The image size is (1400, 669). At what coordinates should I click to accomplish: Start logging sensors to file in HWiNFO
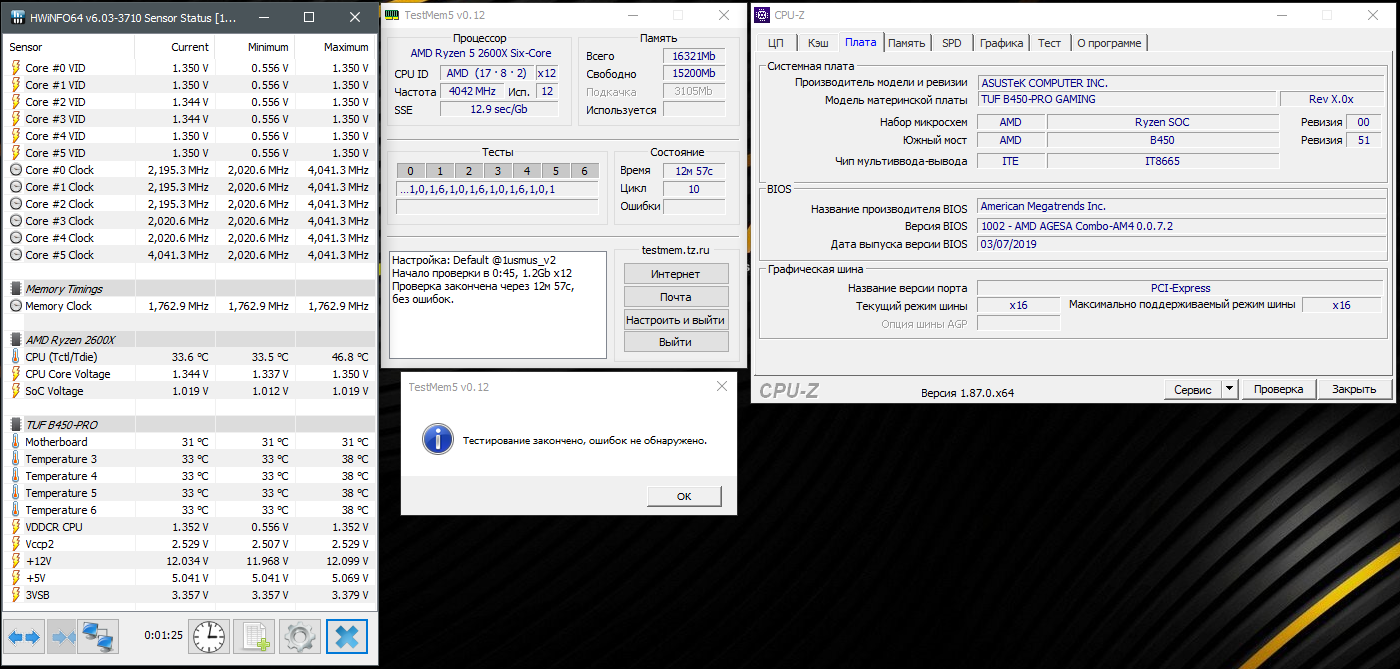pyautogui.click(x=254, y=636)
